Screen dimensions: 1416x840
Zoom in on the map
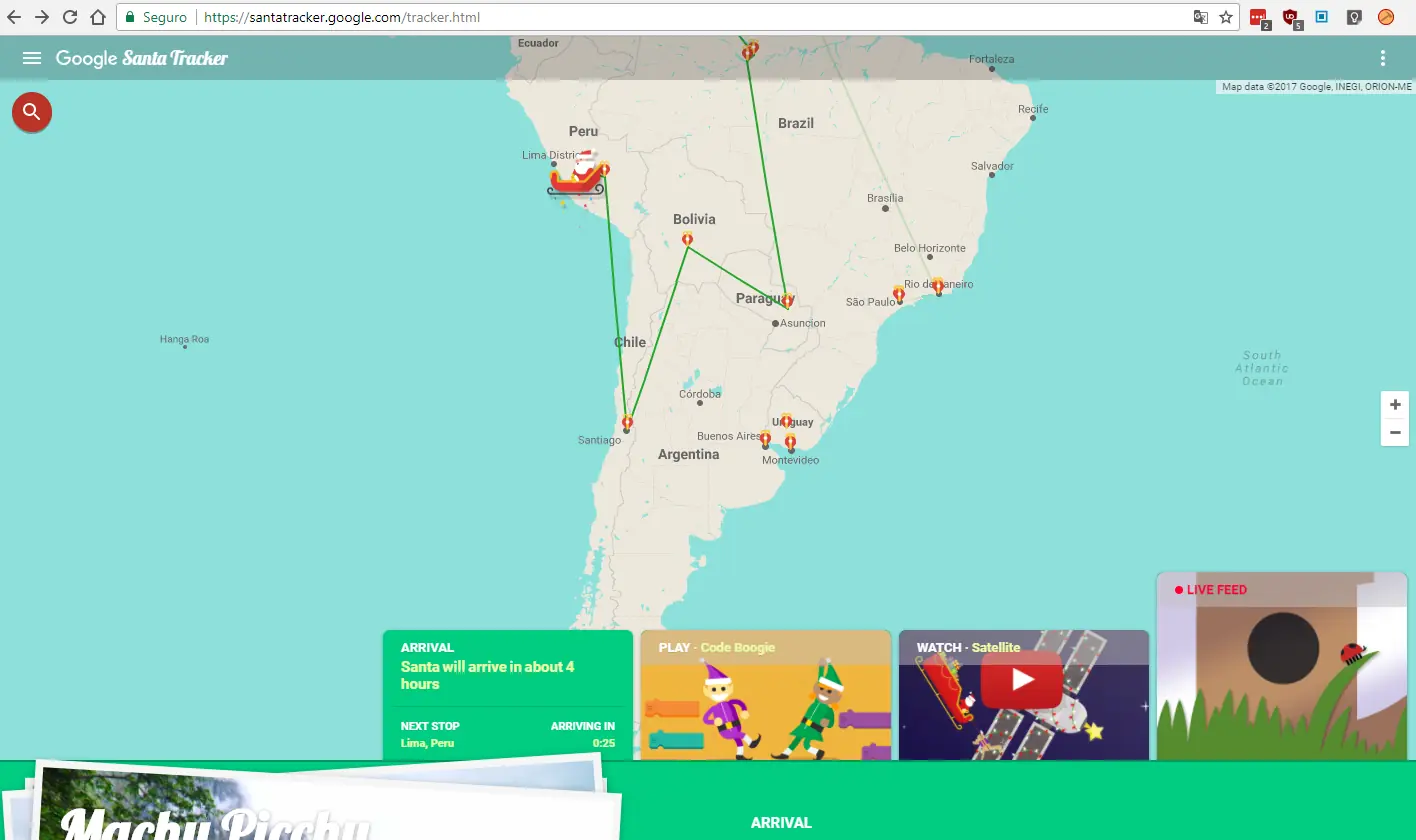[x=1394, y=404]
